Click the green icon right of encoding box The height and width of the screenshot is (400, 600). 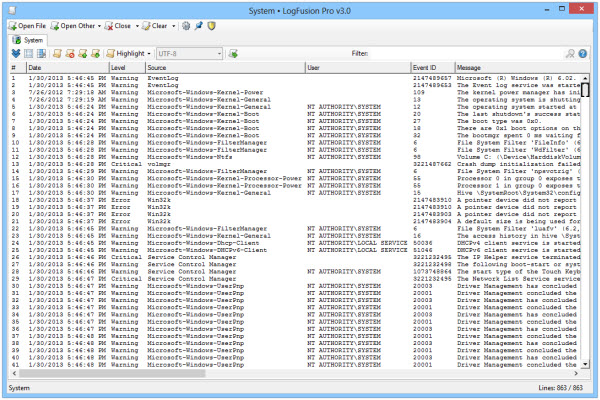pyautogui.click(x=233, y=53)
